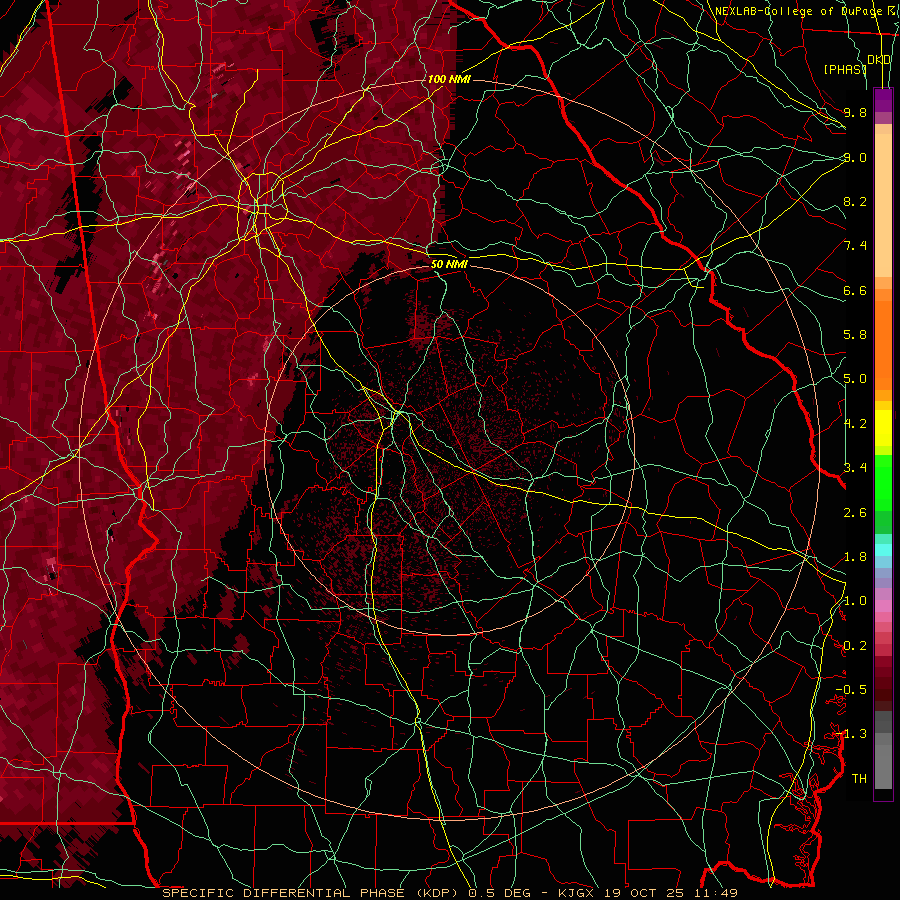The image size is (900, 900).
Task: Click the 1.0 legend value
Action: point(855,601)
